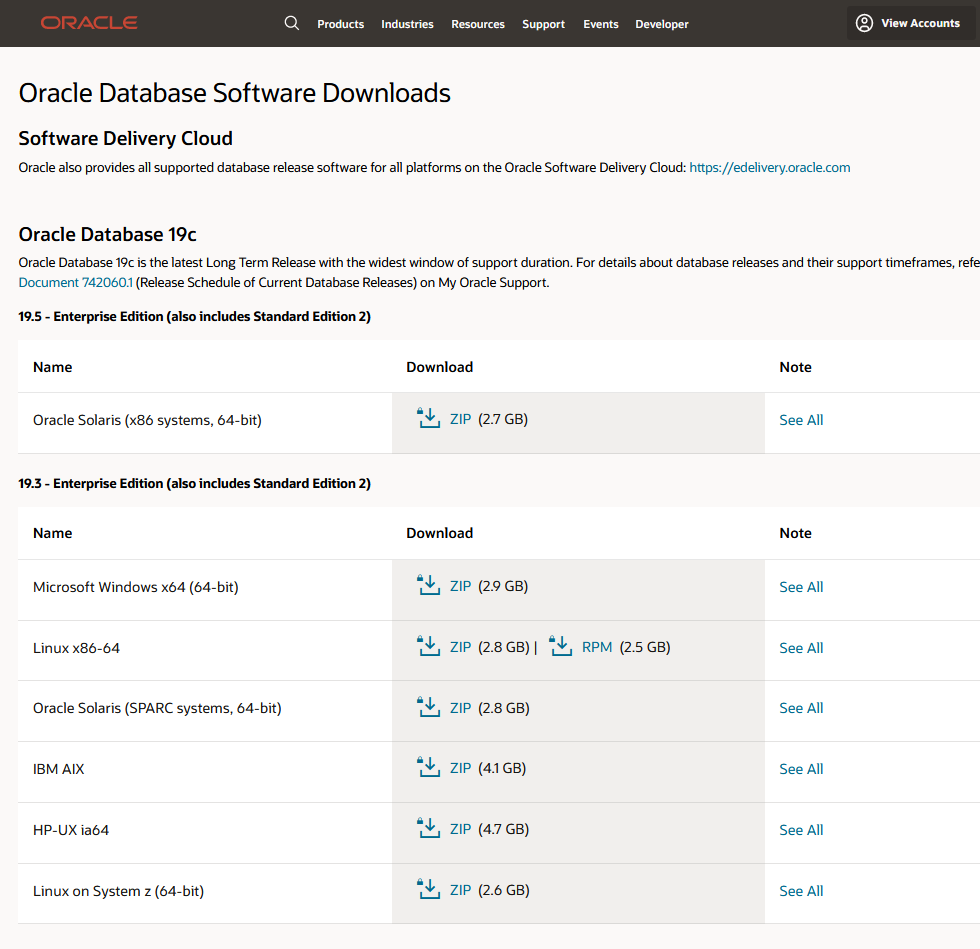Click download icon for IBM AIX ZIP
980x949 pixels.
tap(428, 768)
